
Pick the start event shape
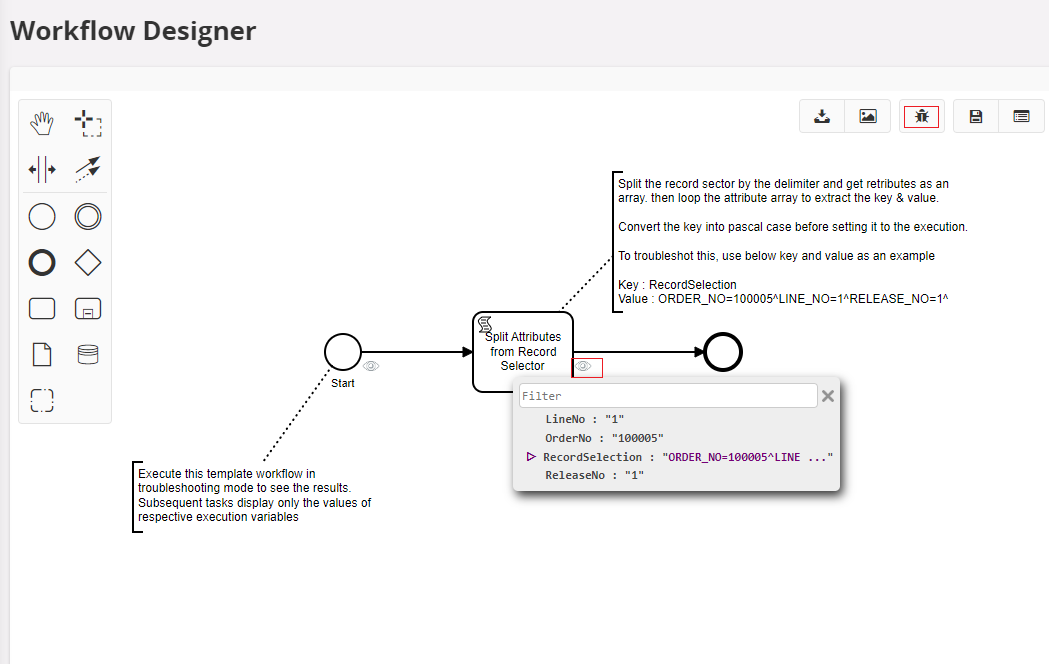[41, 217]
